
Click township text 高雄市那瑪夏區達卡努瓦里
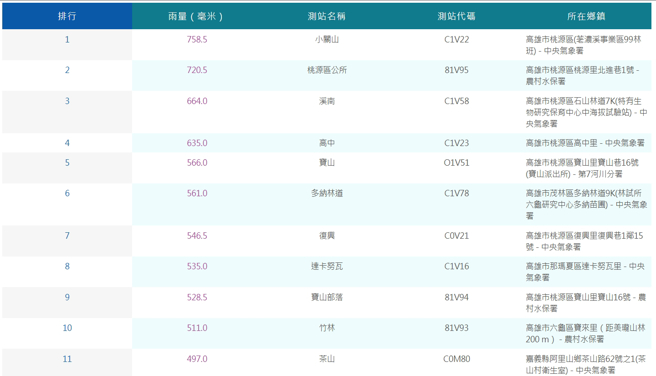click(573, 266)
